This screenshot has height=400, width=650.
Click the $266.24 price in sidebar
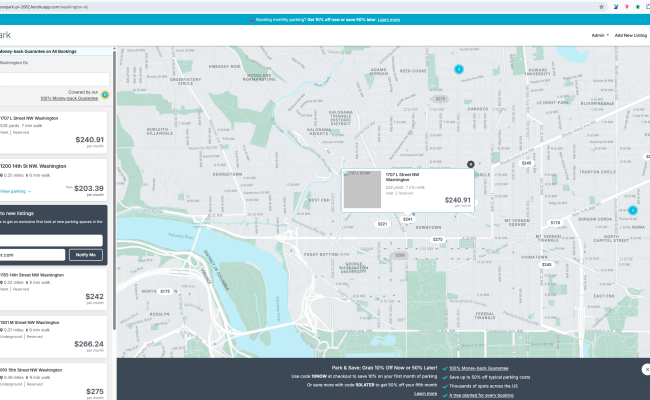click(89, 344)
